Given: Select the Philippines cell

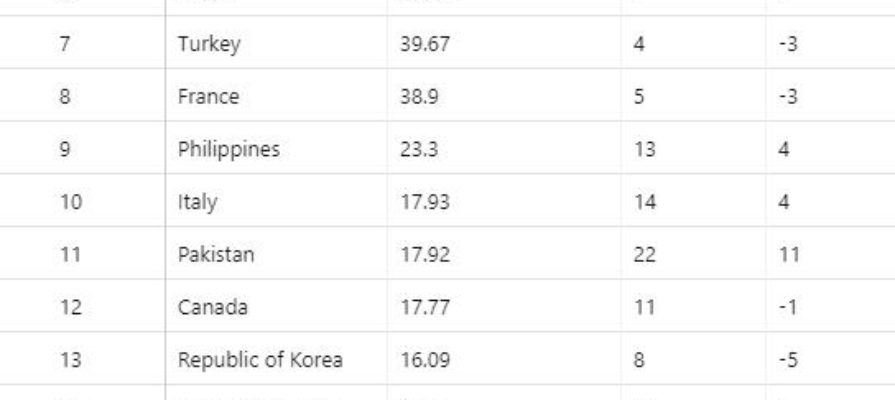Looking at the screenshot, I should pyautogui.click(x=276, y=148).
